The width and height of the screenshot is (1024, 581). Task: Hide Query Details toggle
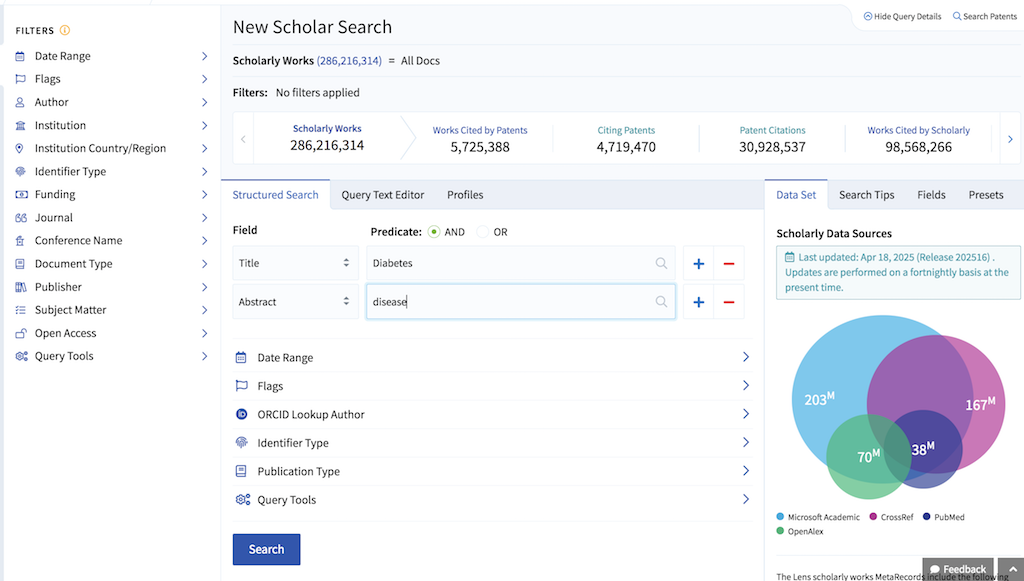[x=901, y=17]
